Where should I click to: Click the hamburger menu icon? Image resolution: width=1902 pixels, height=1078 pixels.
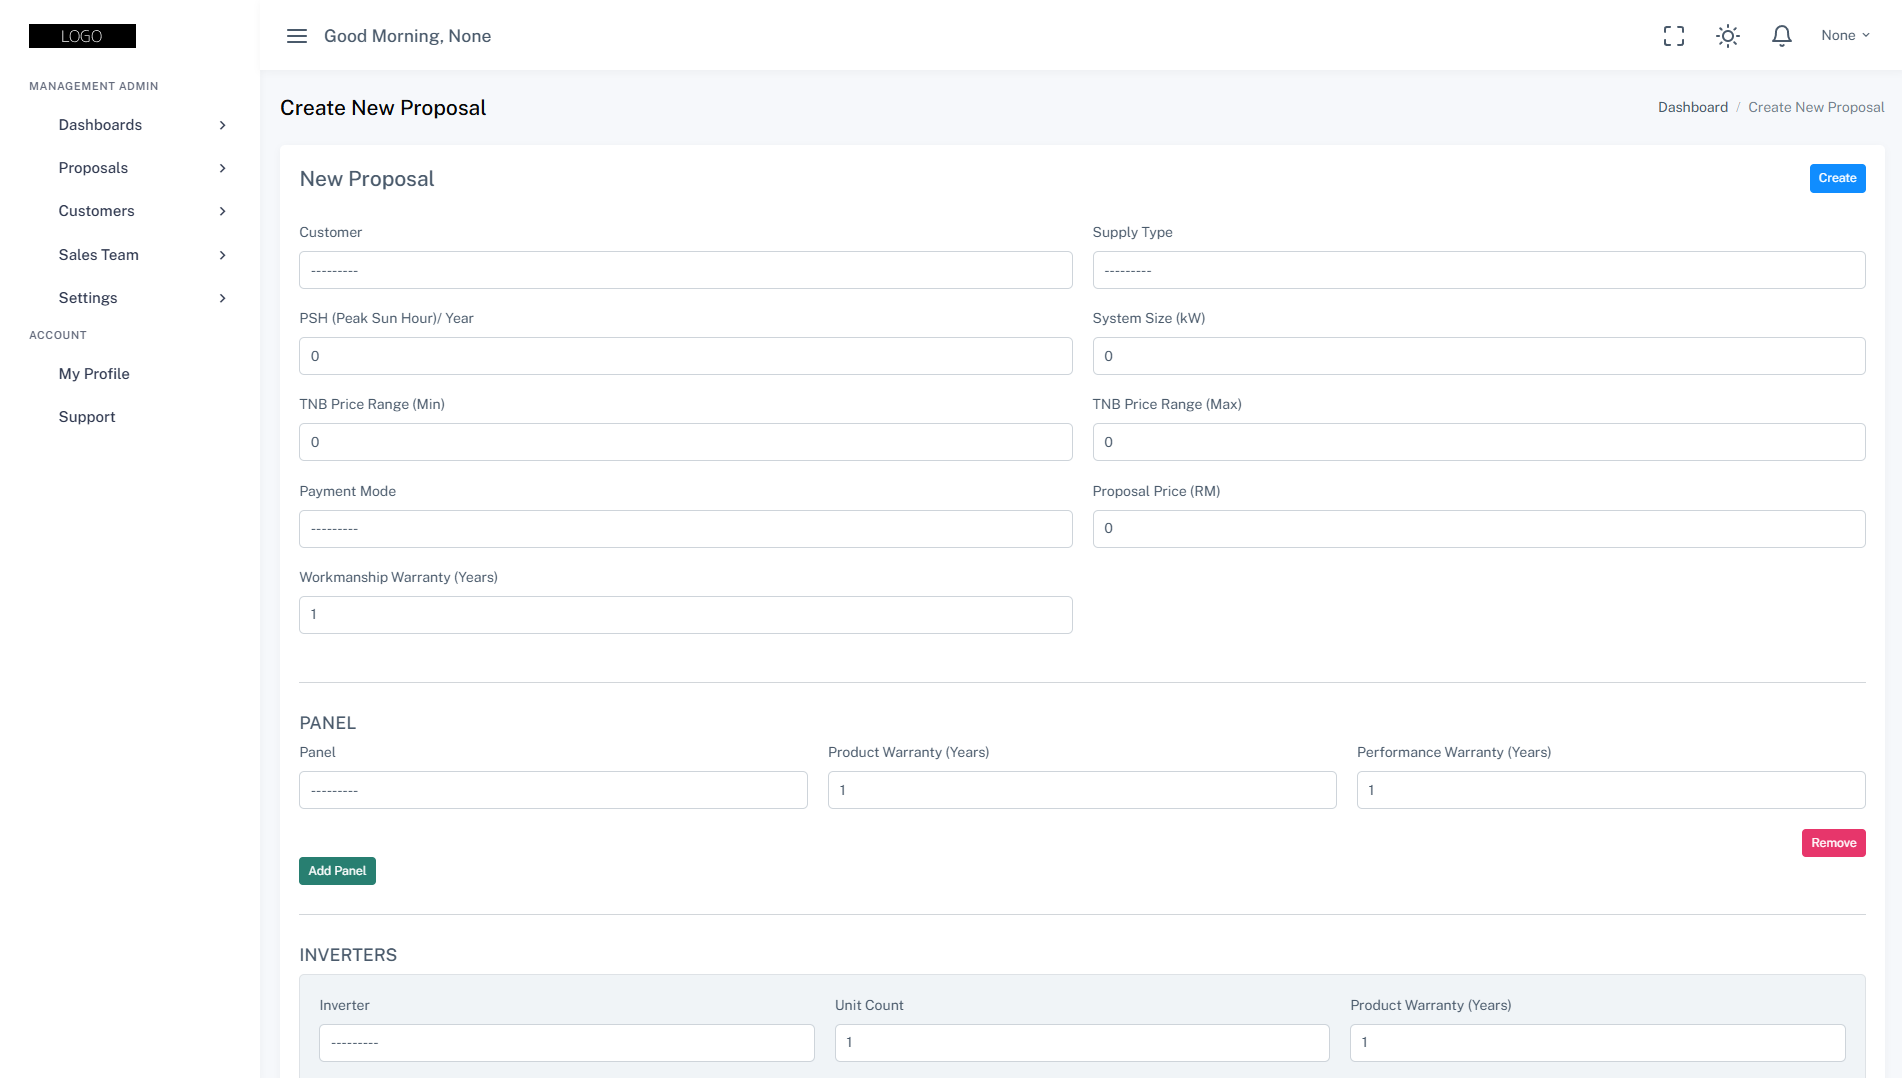point(296,36)
